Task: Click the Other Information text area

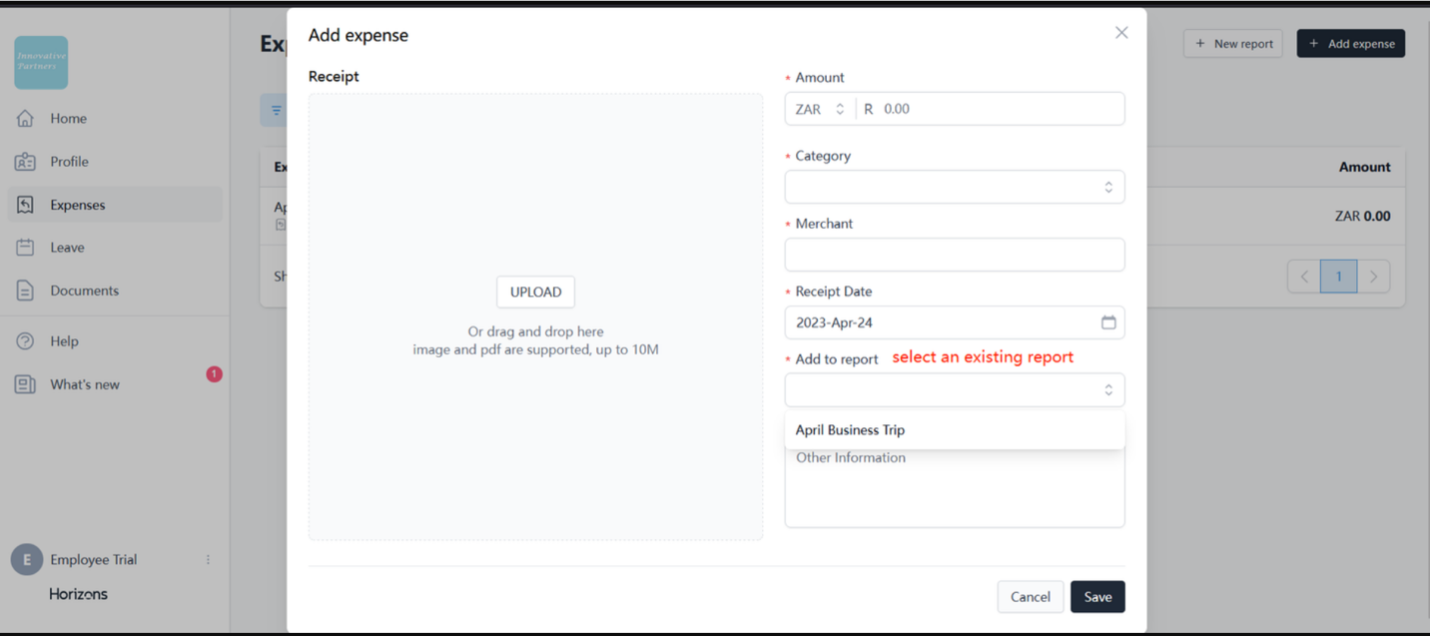Action: pos(954,490)
